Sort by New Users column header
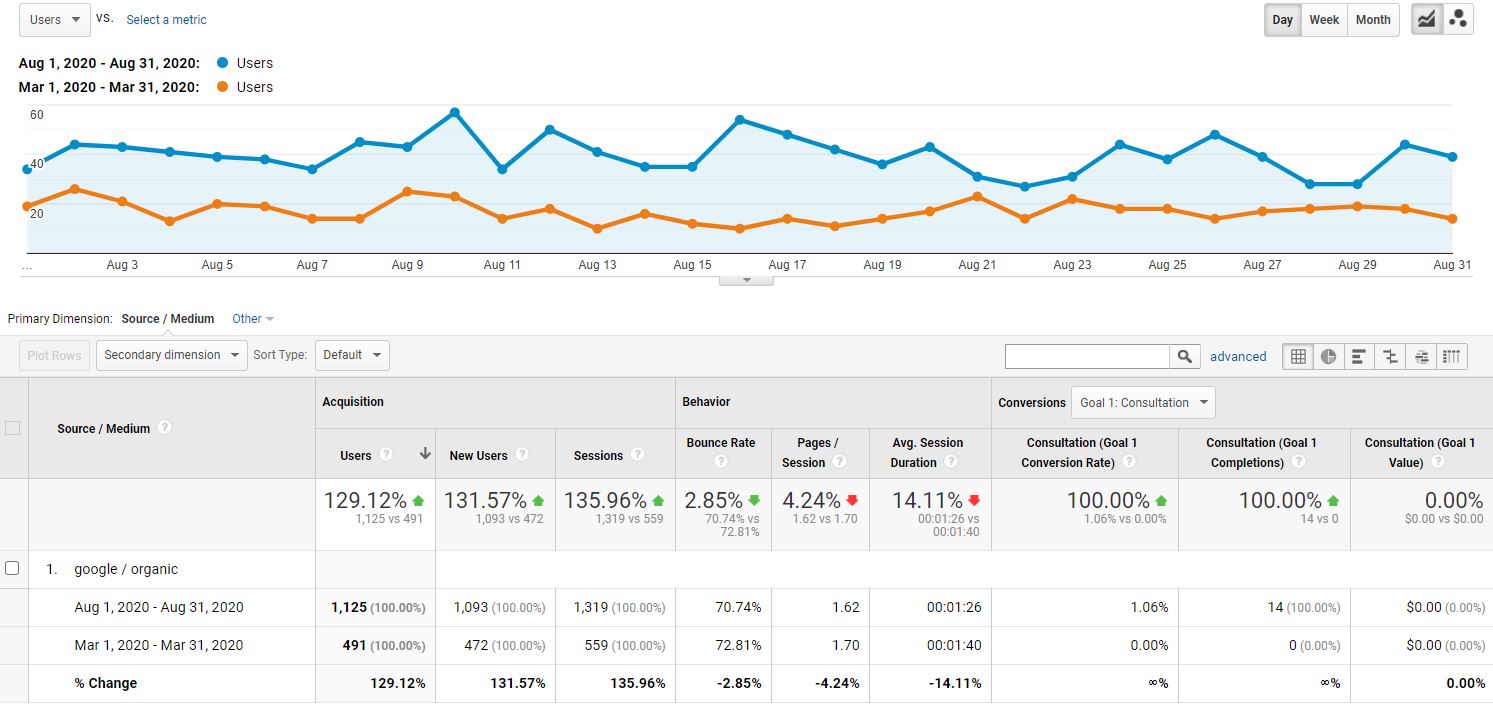1493x705 pixels. pos(478,455)
